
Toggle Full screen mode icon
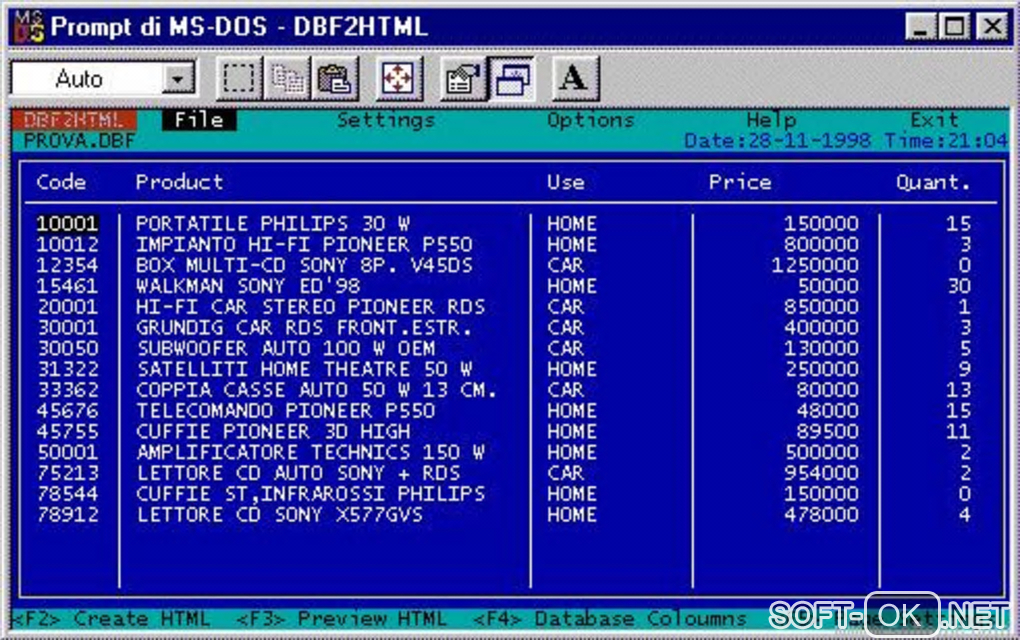[x=398, y=79]
